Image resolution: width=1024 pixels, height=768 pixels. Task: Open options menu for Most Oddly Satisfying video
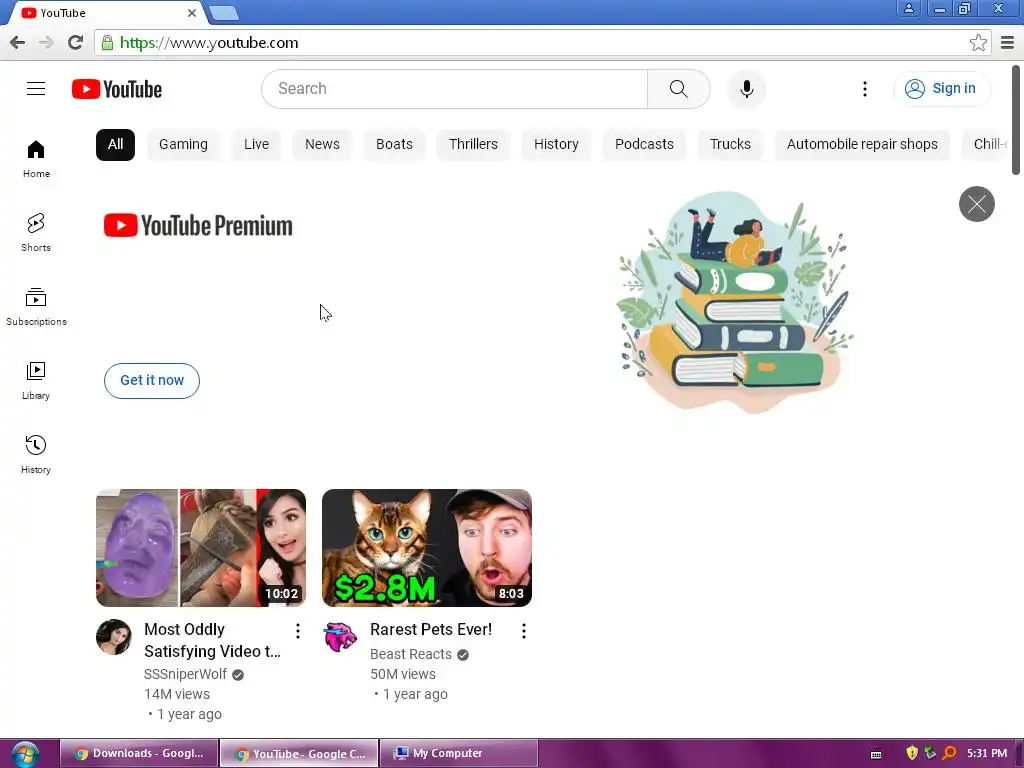coord(298,630)
